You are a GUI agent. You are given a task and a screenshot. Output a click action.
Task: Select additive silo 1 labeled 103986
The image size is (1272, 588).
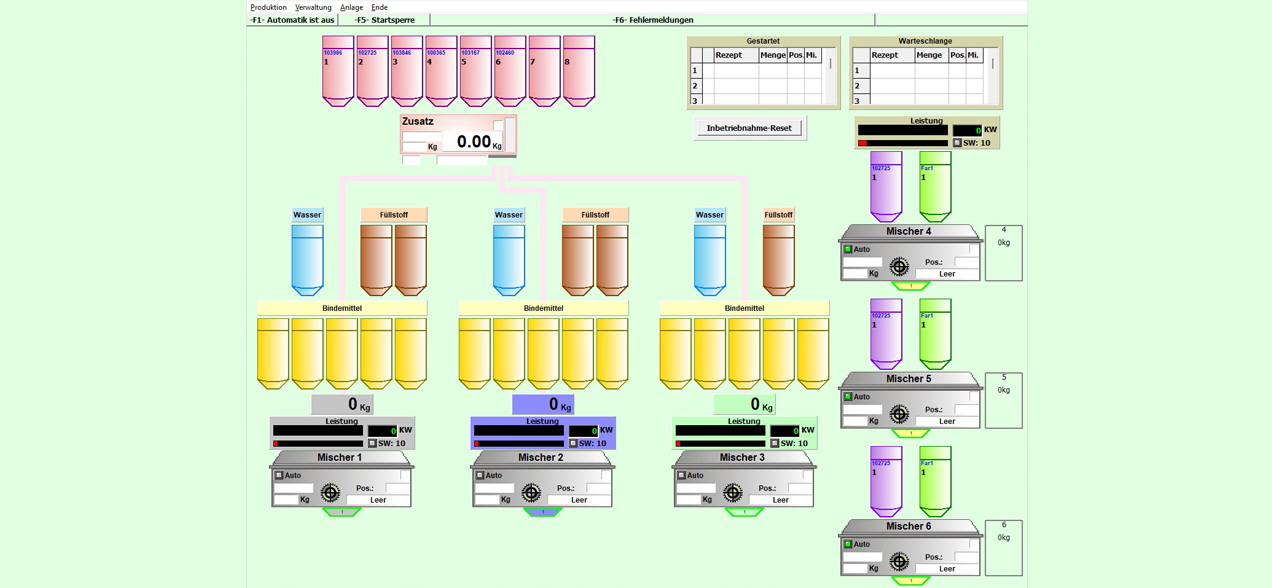338,72
